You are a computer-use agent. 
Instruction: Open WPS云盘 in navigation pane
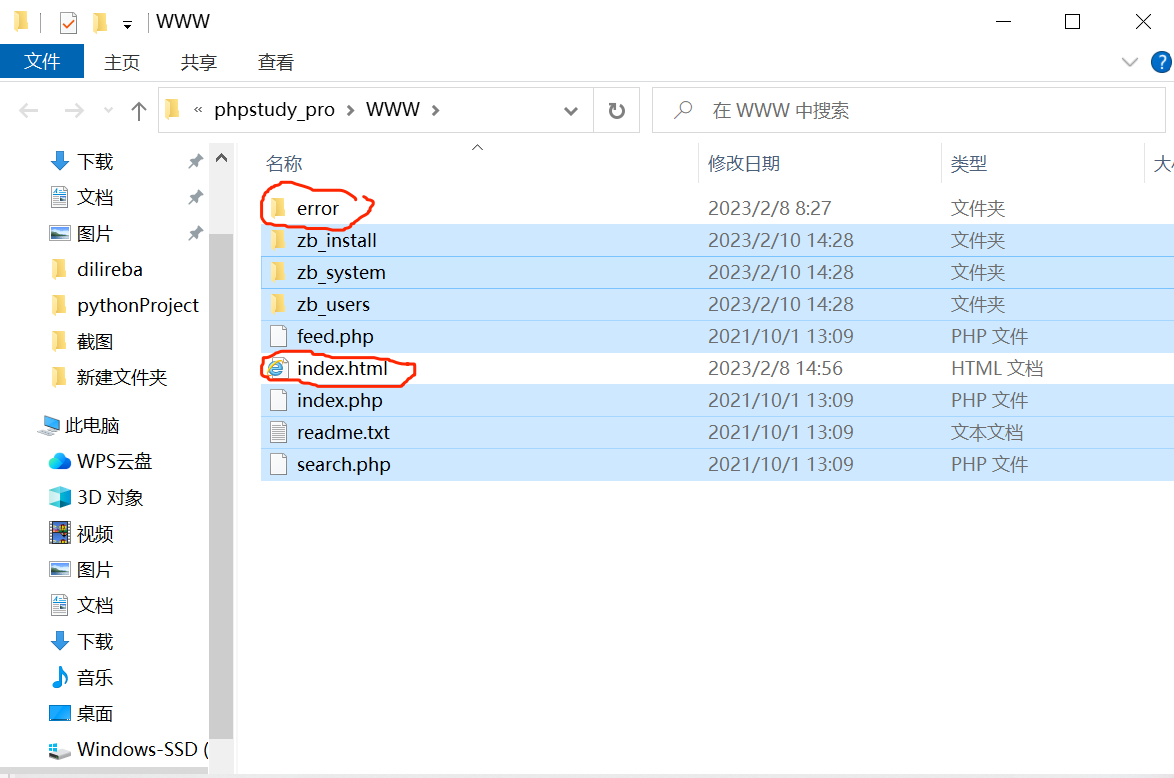[115, 461]
